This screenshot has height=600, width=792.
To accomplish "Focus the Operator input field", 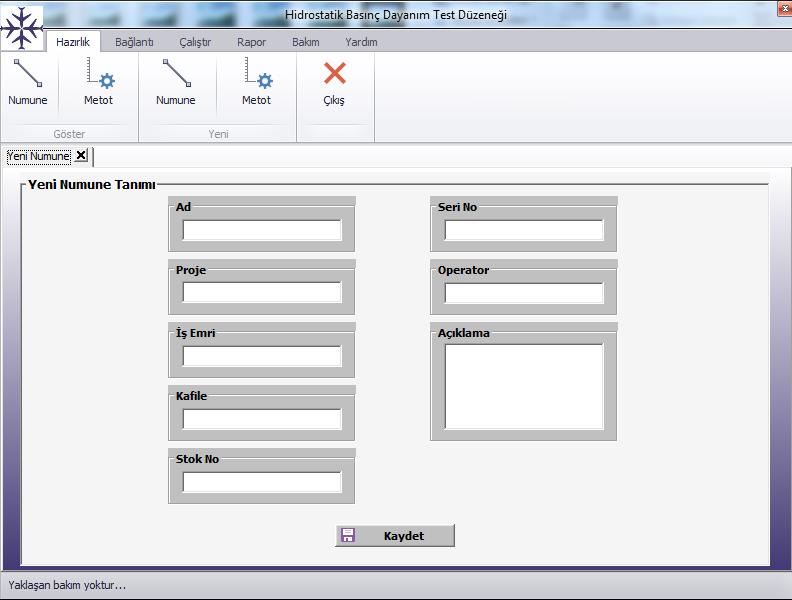I will (524, 293).
